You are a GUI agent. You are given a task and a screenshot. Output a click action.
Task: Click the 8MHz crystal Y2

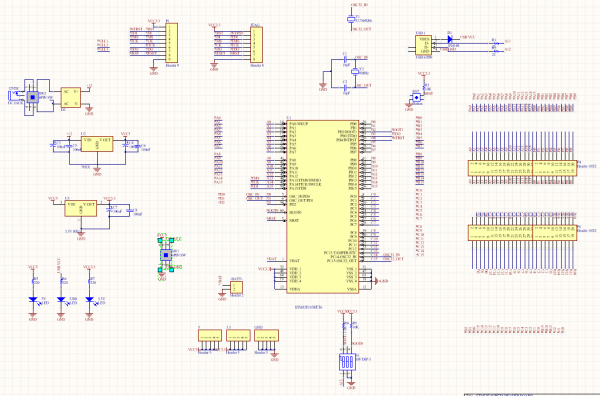(355, 71)
